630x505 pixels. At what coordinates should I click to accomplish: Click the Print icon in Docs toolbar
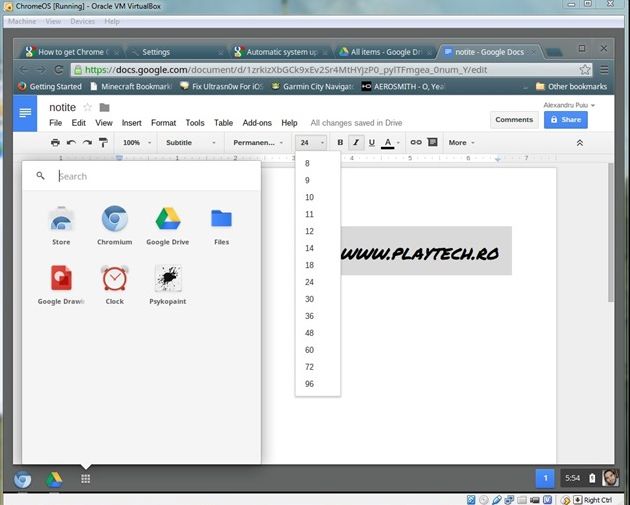coord(55,143)
